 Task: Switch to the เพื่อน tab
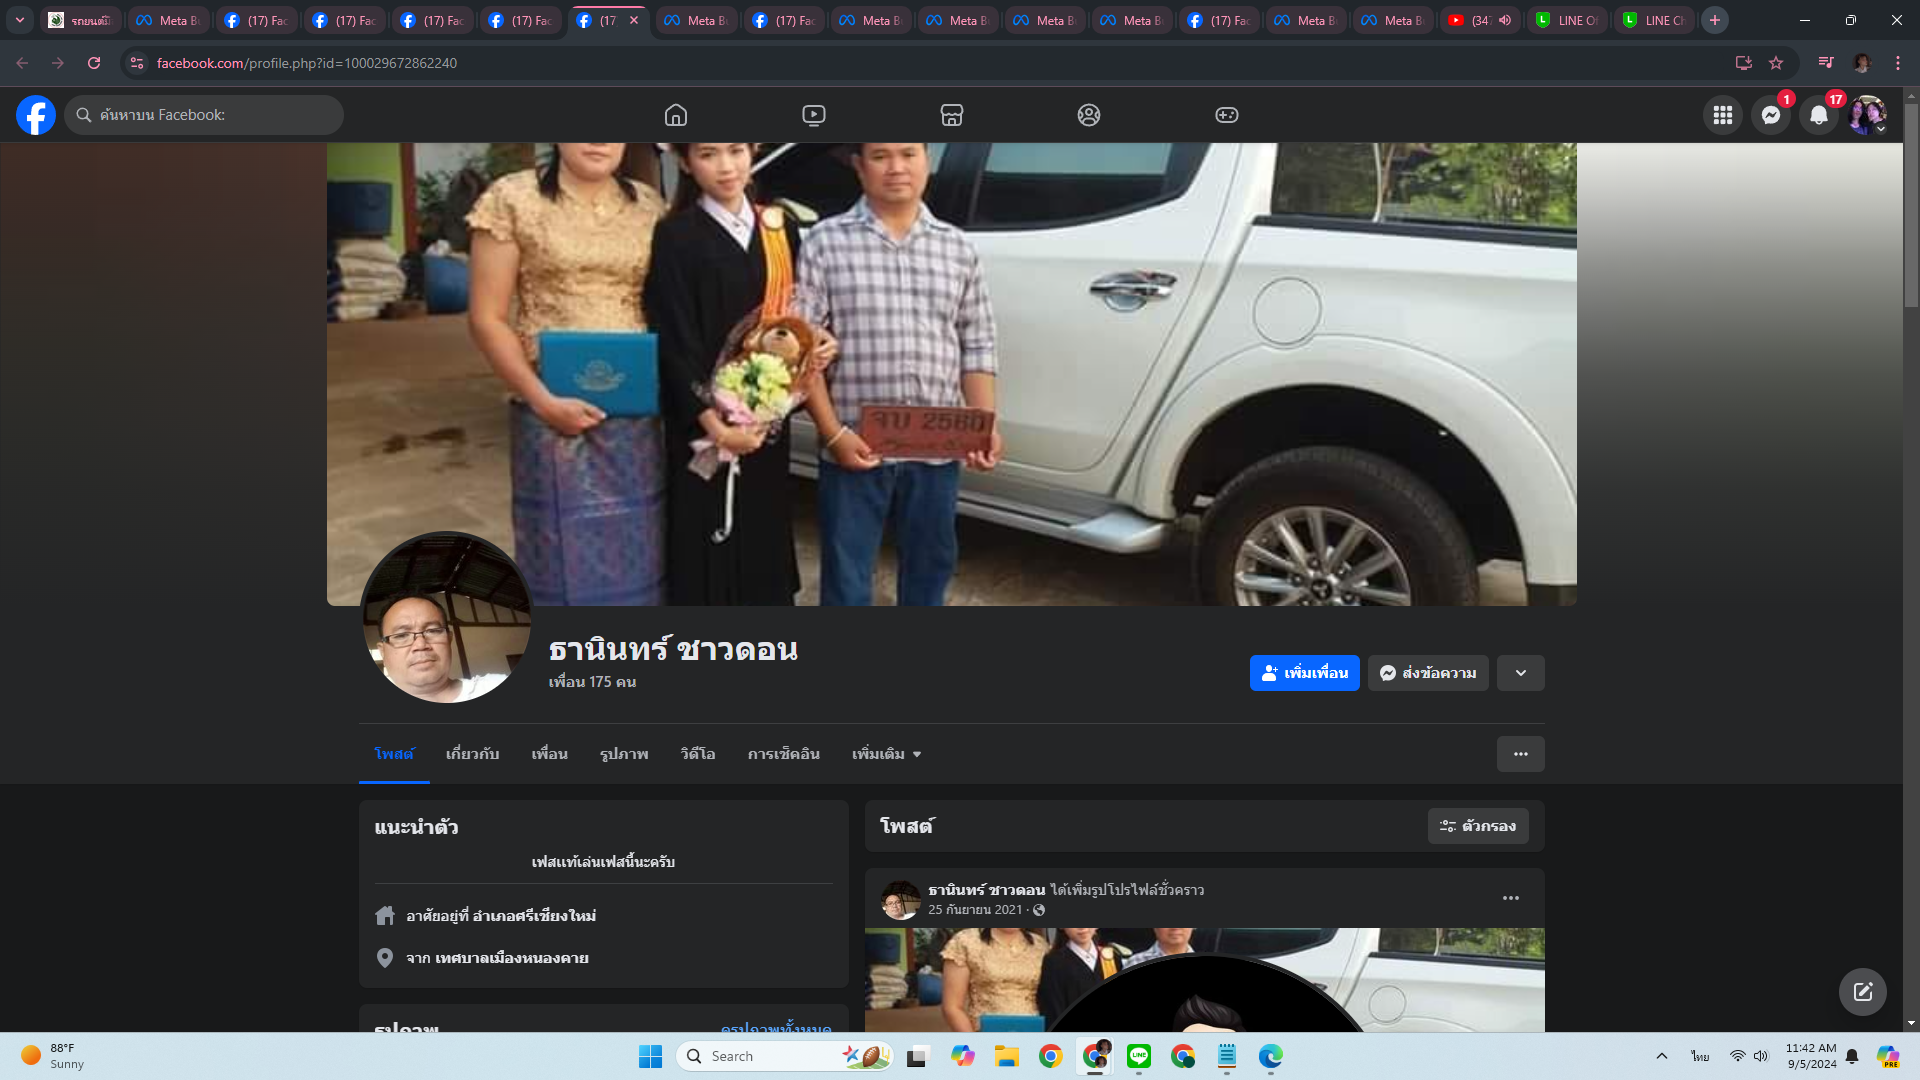(x=549, y=754)
